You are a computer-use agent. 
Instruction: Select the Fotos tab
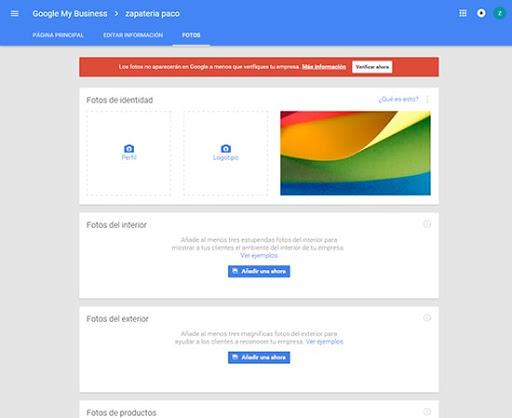191,35
